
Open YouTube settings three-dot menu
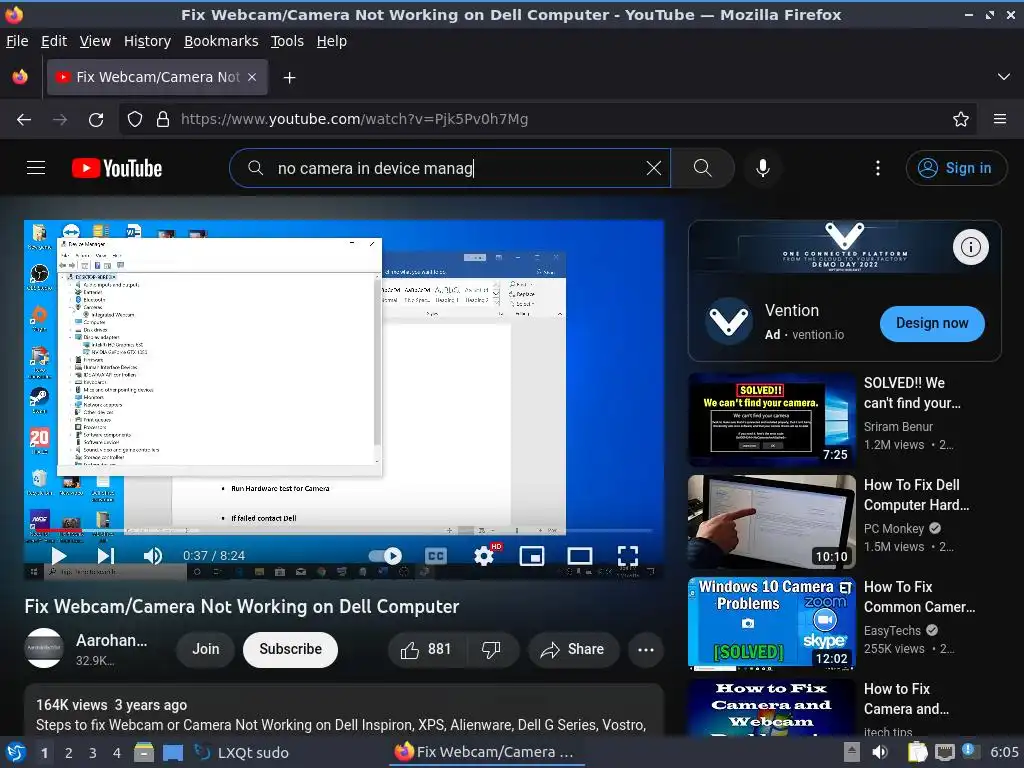pos(878,168)
